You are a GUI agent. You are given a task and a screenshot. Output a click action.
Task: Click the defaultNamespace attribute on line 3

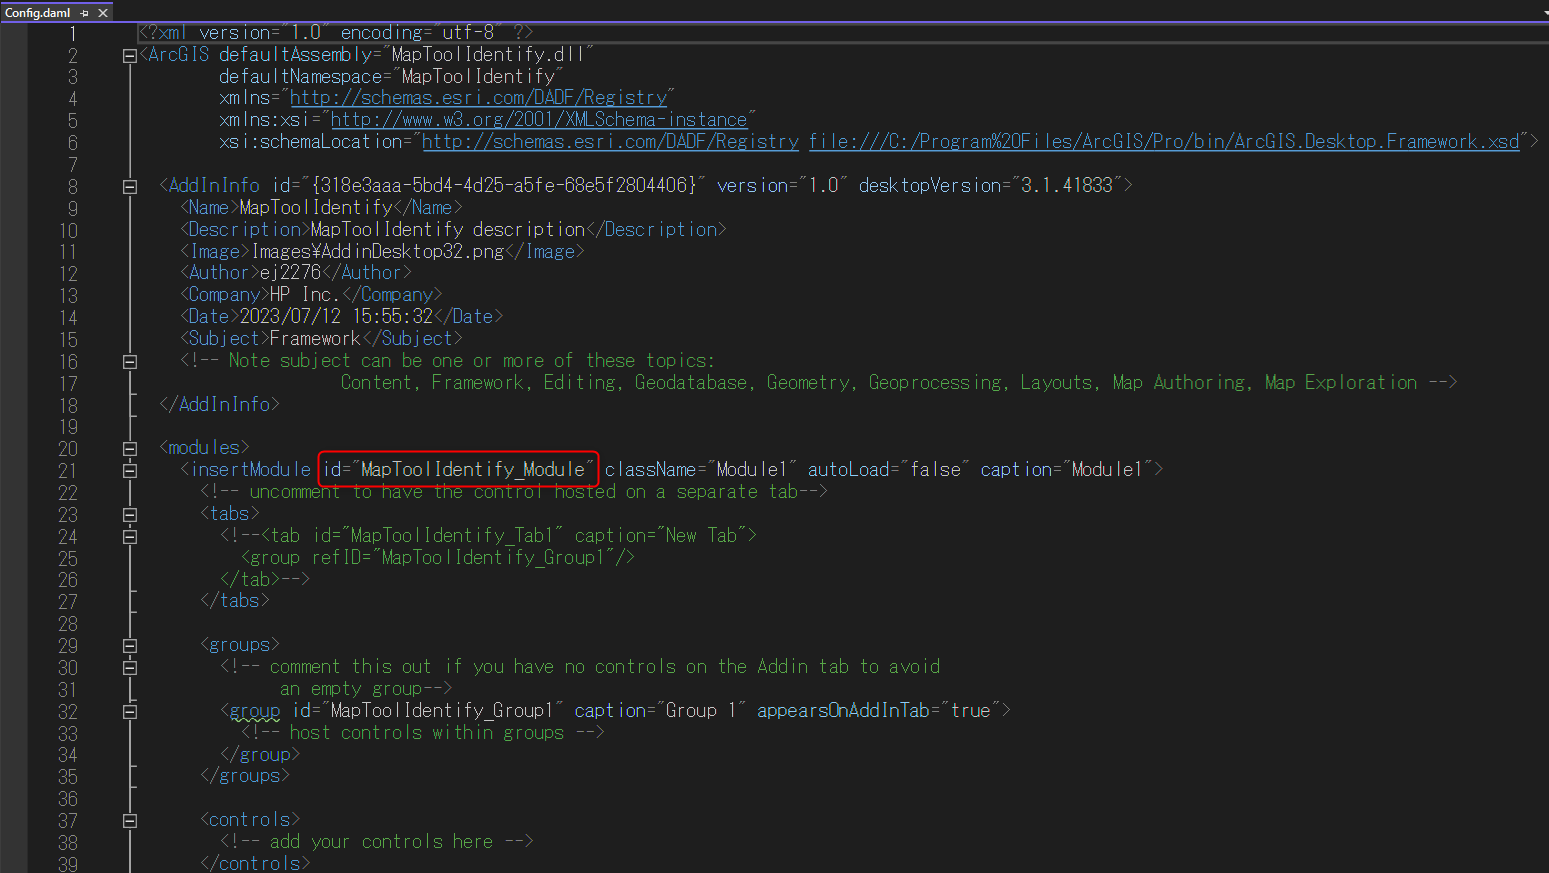pyautogui.click(x=391, y=77)
